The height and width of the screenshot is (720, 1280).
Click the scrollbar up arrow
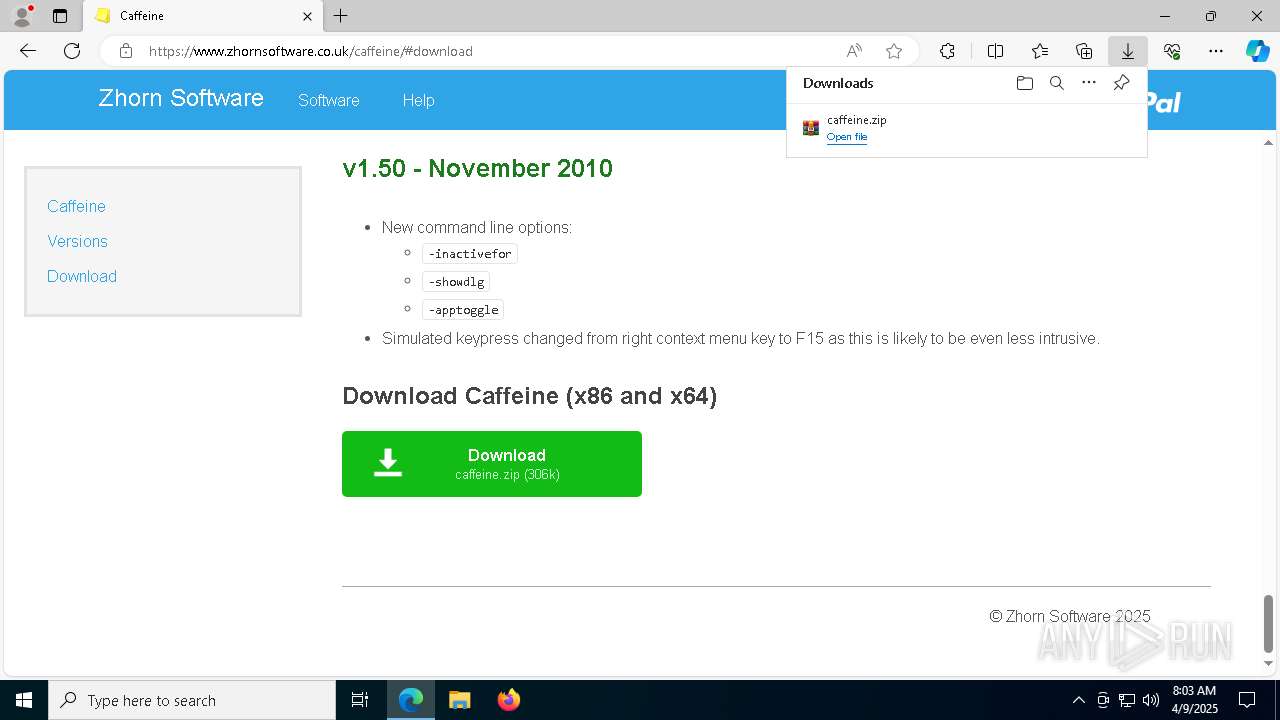click(x=1268, y=142)
